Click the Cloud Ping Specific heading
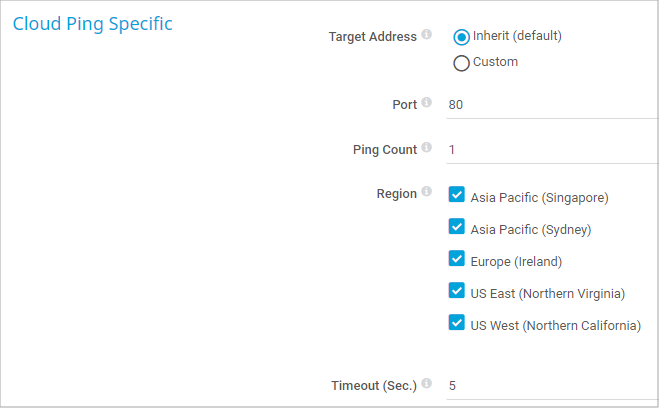 coord(92,24)
